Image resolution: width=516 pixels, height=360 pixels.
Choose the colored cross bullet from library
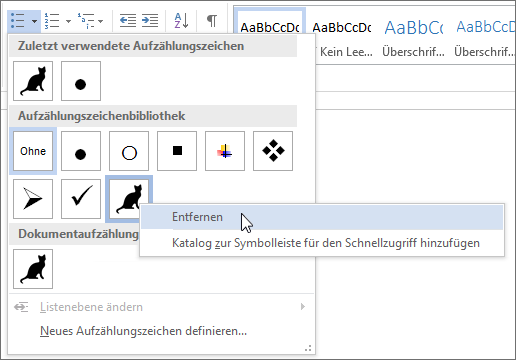pos(225,151)
